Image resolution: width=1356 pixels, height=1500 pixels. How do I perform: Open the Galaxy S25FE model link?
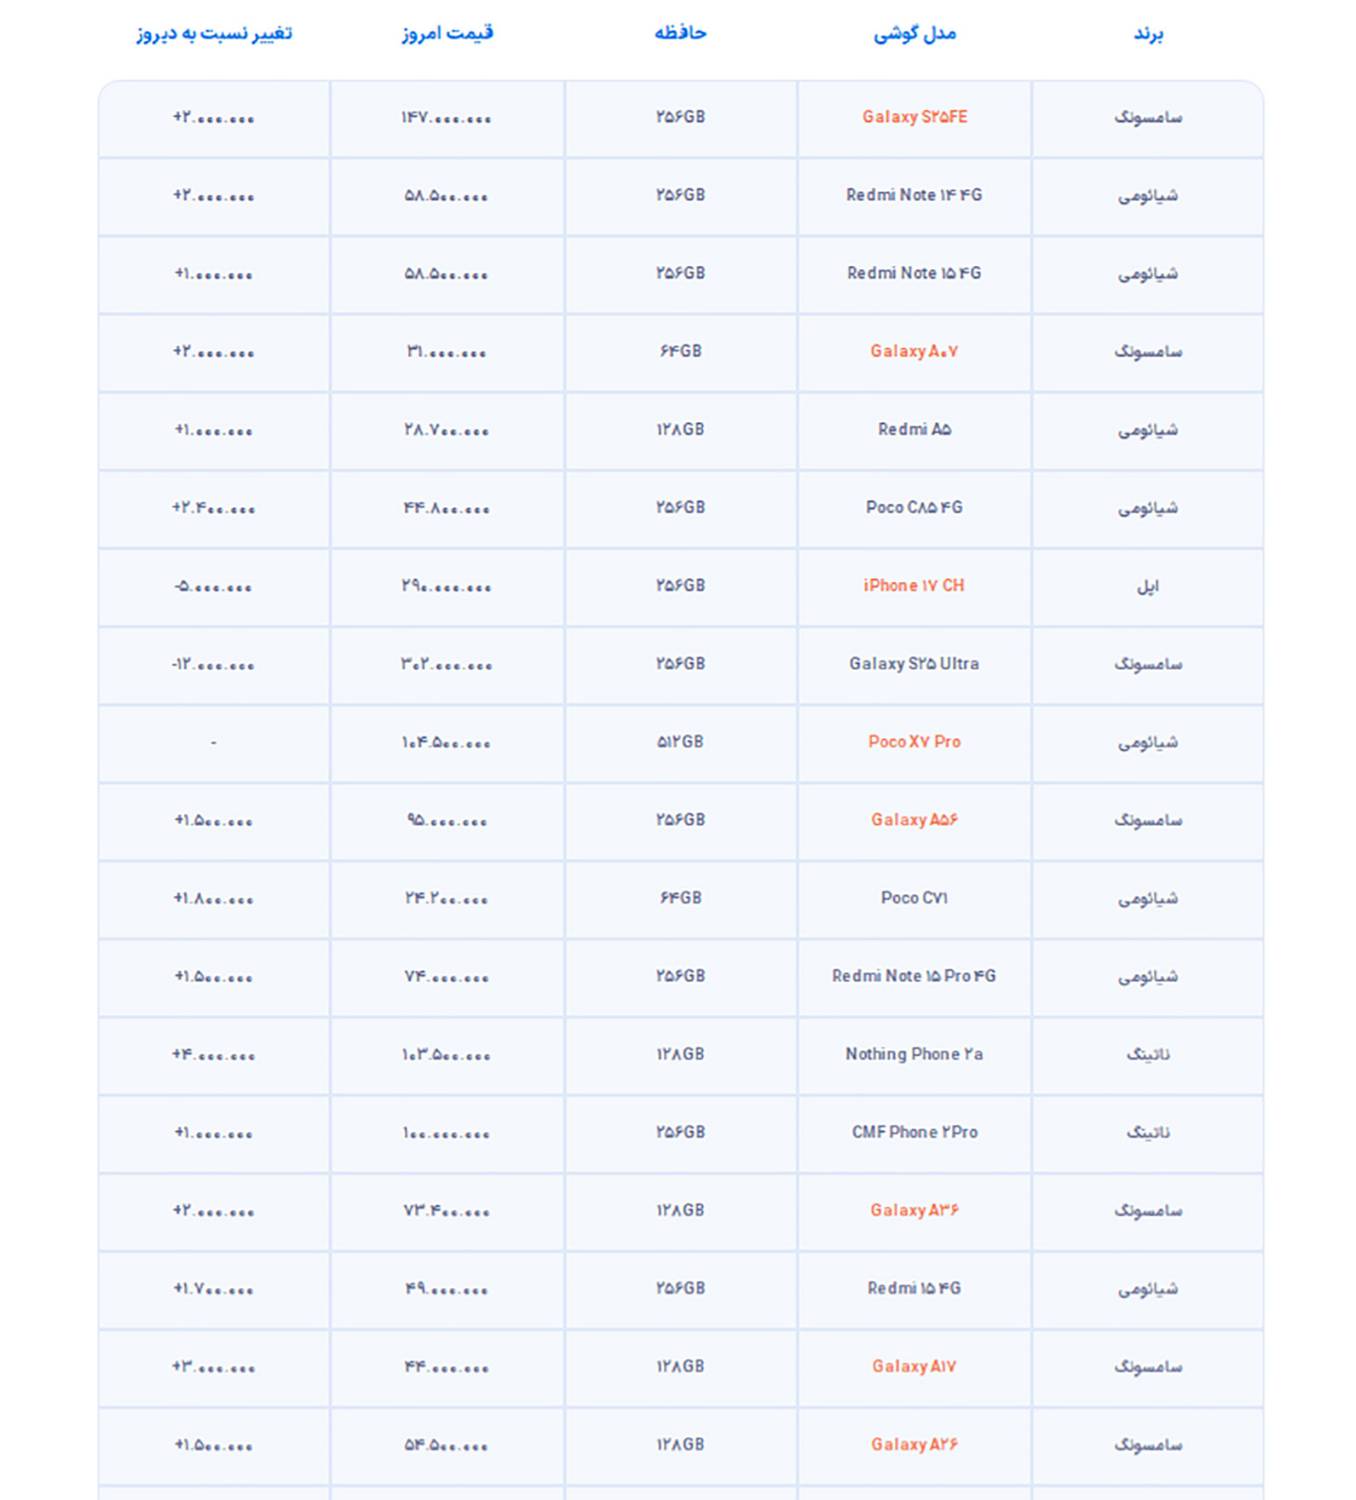tap(914, 117)
